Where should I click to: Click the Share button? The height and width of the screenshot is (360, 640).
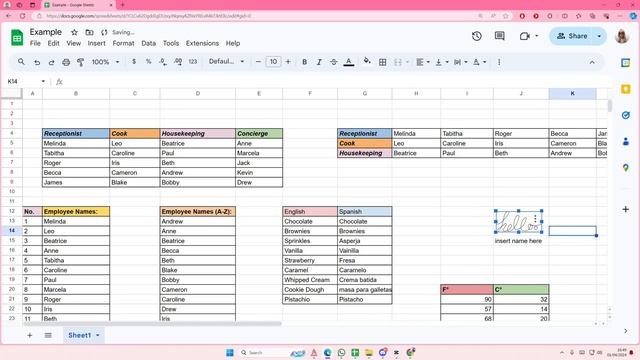[572, 36]
